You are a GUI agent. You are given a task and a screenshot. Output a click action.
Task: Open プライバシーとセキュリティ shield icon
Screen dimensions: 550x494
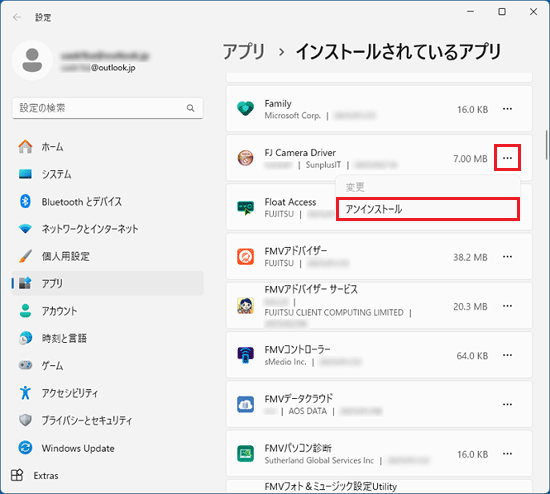tap(25, 420)
